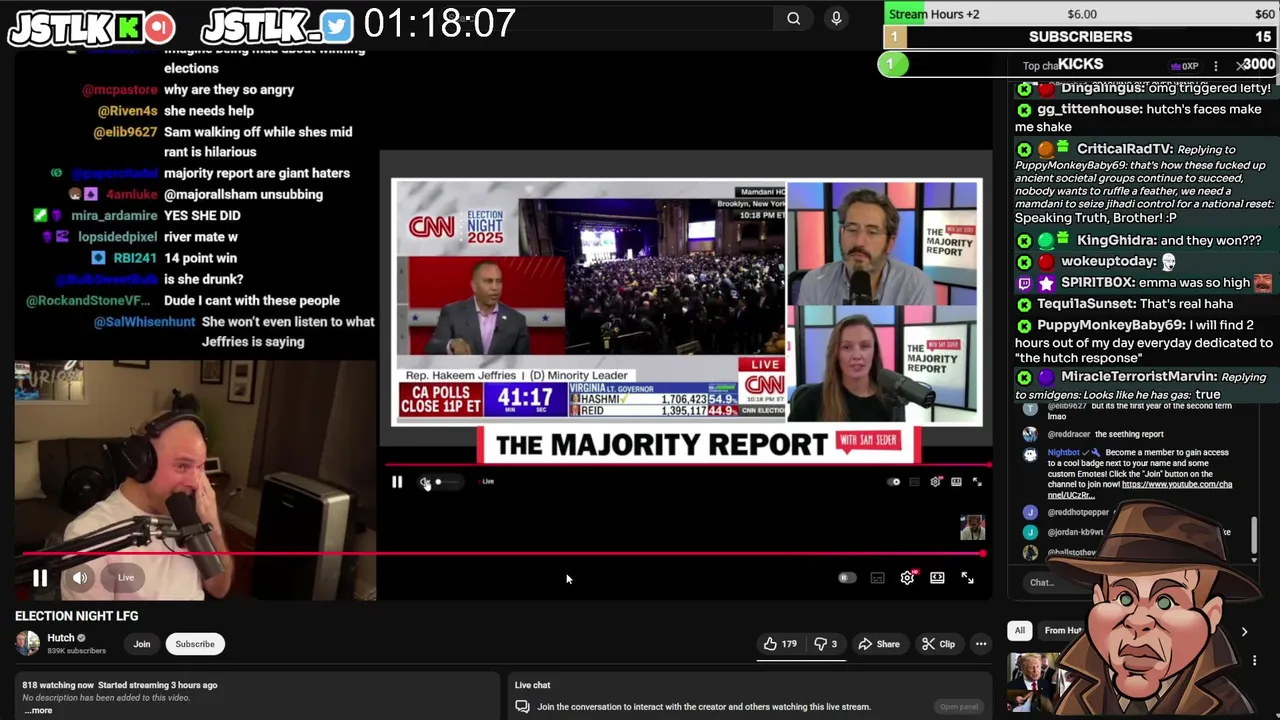Viewport: 1280px width, 720px height.
Task: Subscribe to the Hutch channel
Action: (195, 644)
